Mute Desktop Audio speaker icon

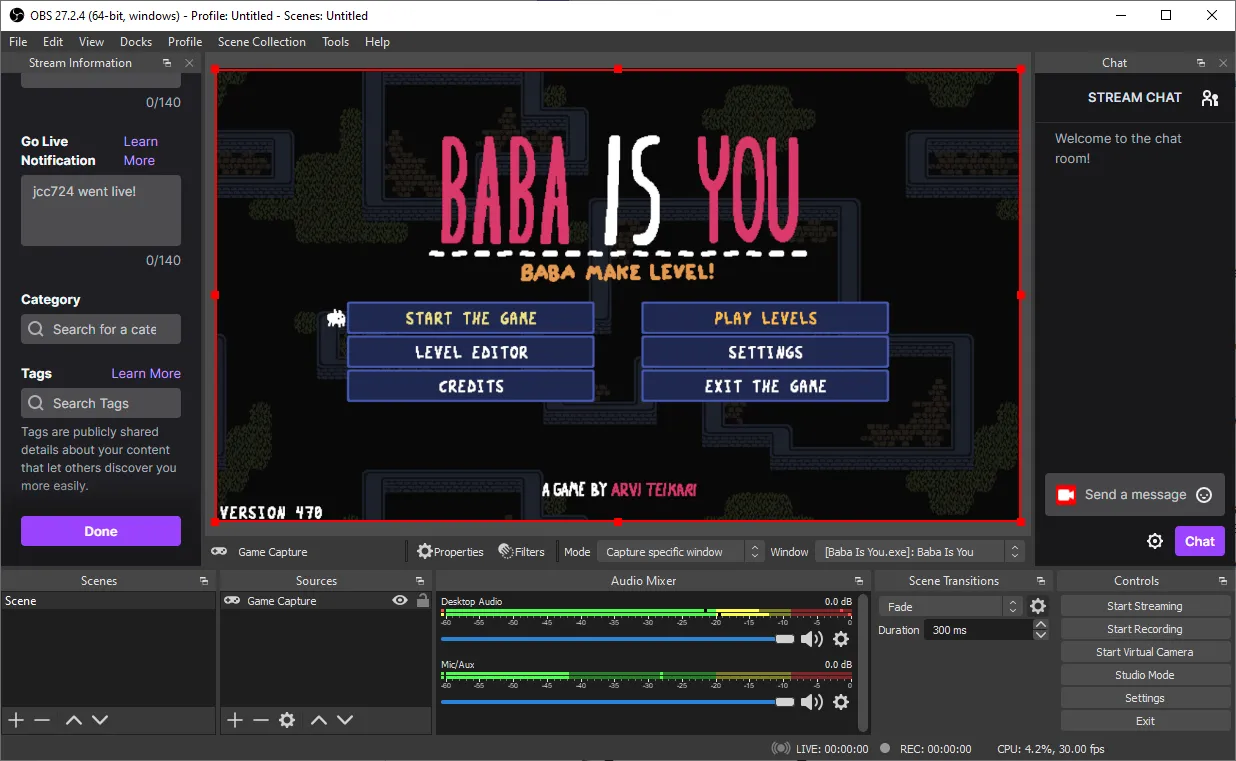pyautogui.click(x=812, y=639)
